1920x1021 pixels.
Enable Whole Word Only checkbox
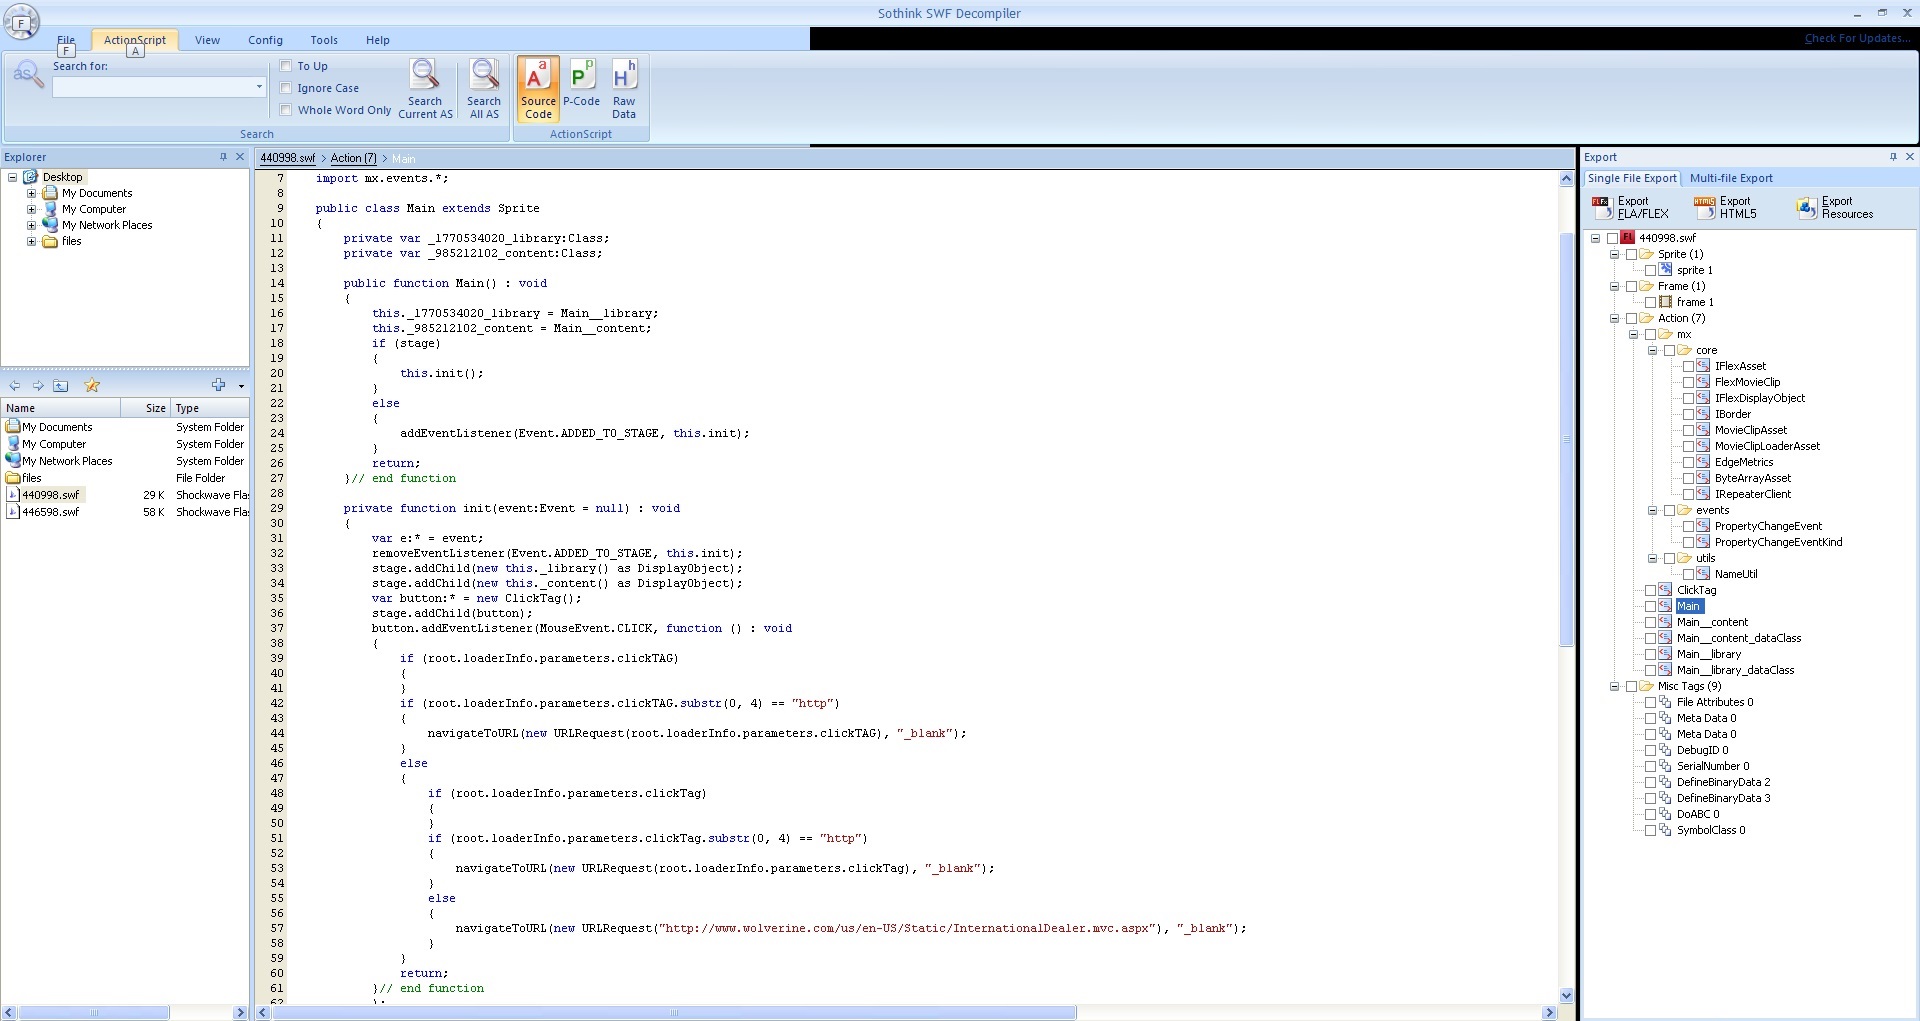click(x=286, y=110)
